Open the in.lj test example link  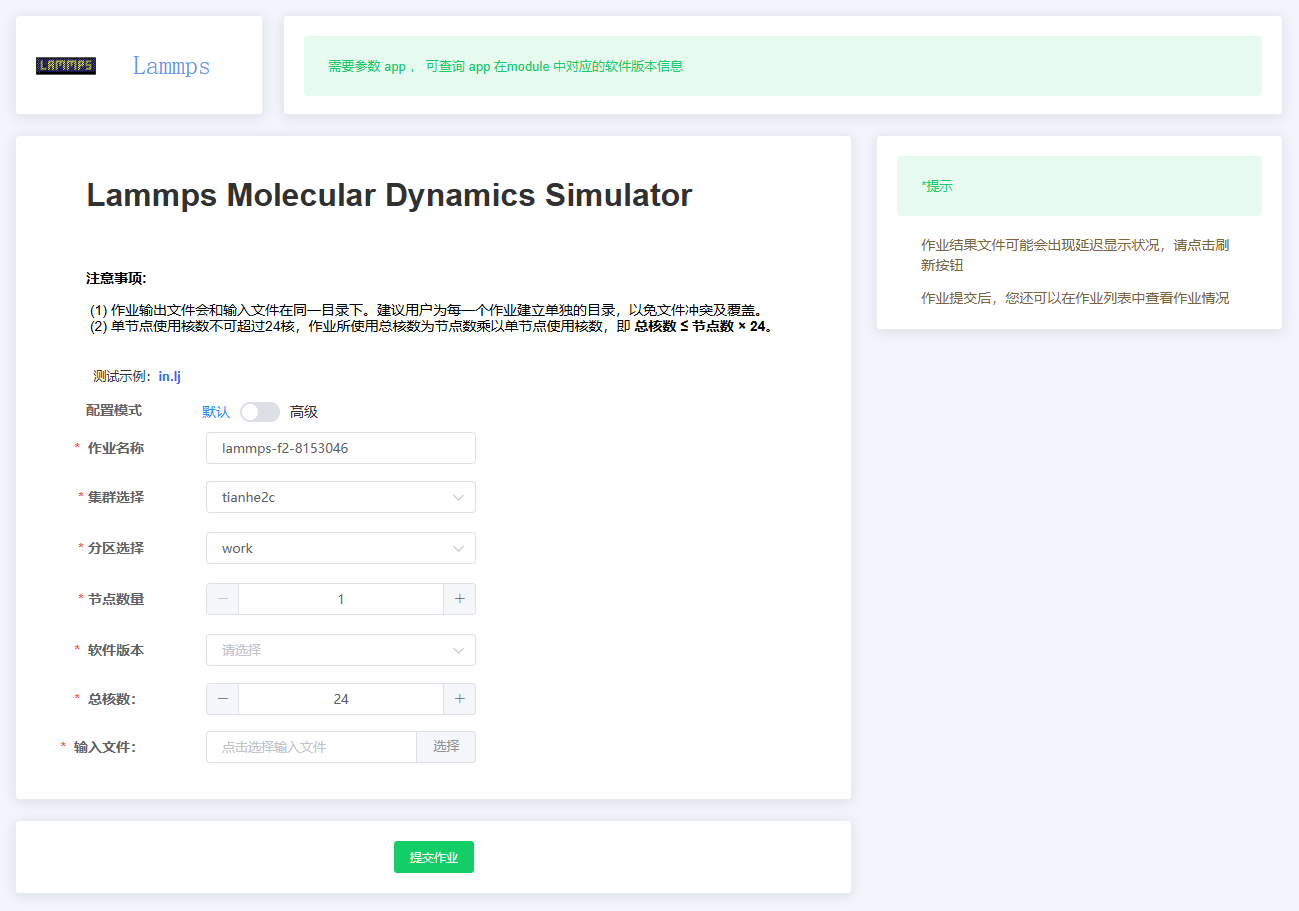coord(169,377)
